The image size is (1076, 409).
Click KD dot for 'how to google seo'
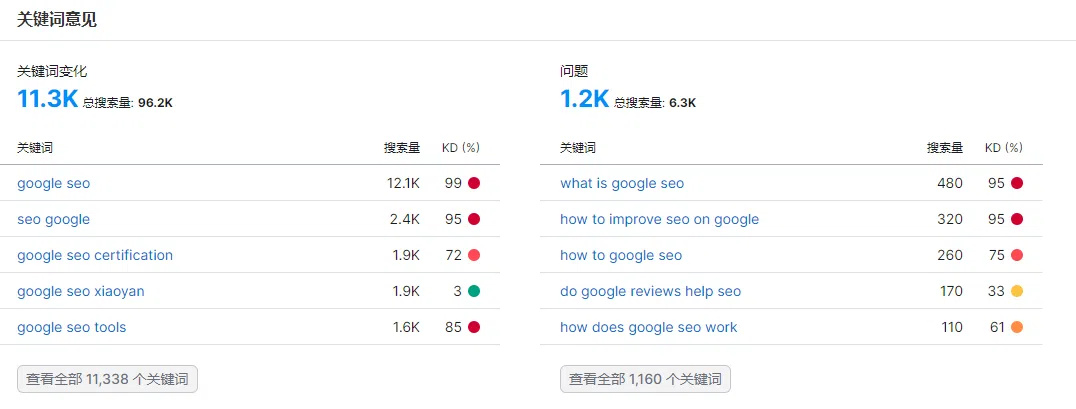pyautogui.click(x=1017, y=255)
